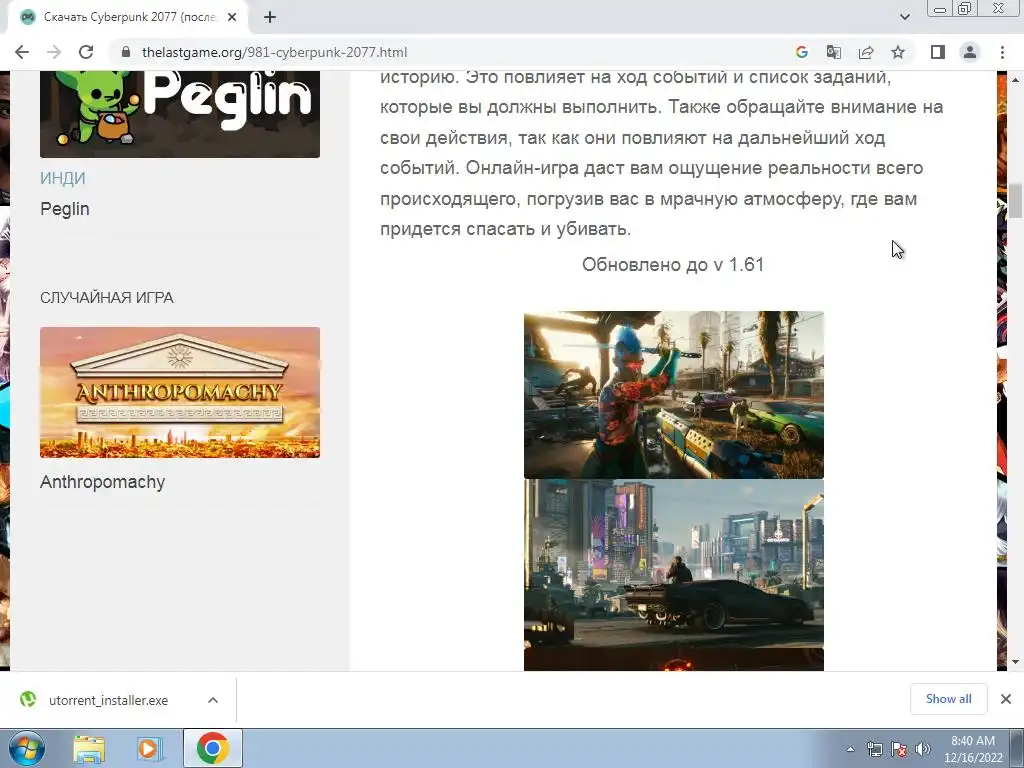1024x768 pixels.
Task: Open the Peglin game banner
Action: (x=180, y=114)
